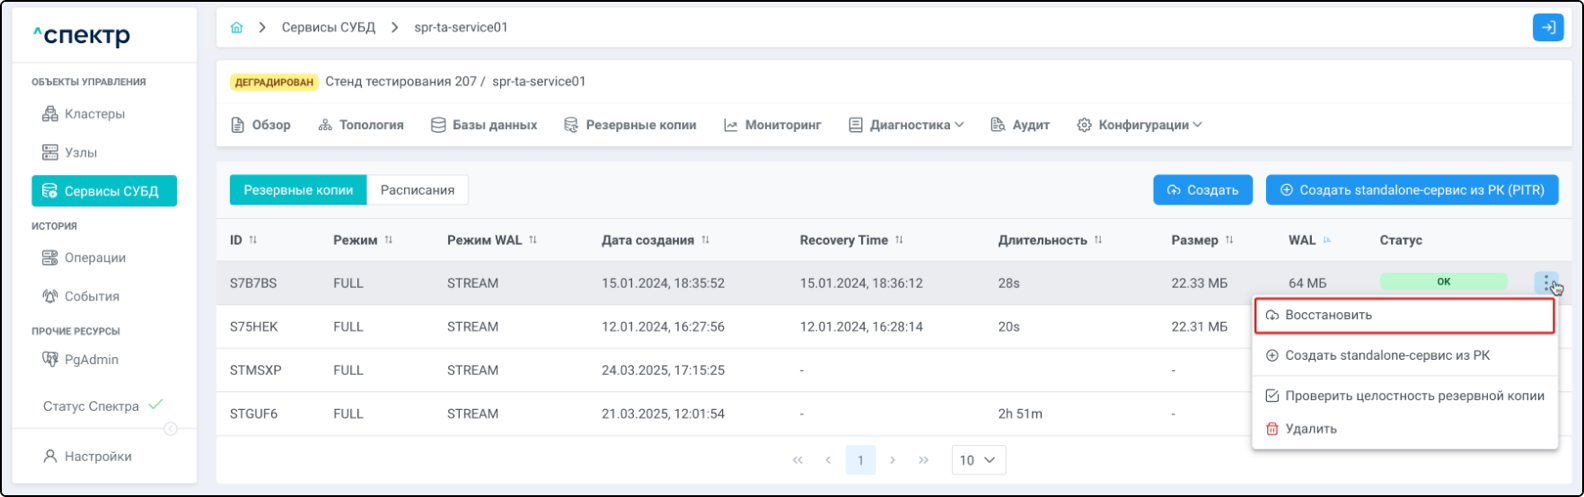Click Создать standalone-сервис из РК (PITR) button

pyautogui.click(x=1411, y=190)
